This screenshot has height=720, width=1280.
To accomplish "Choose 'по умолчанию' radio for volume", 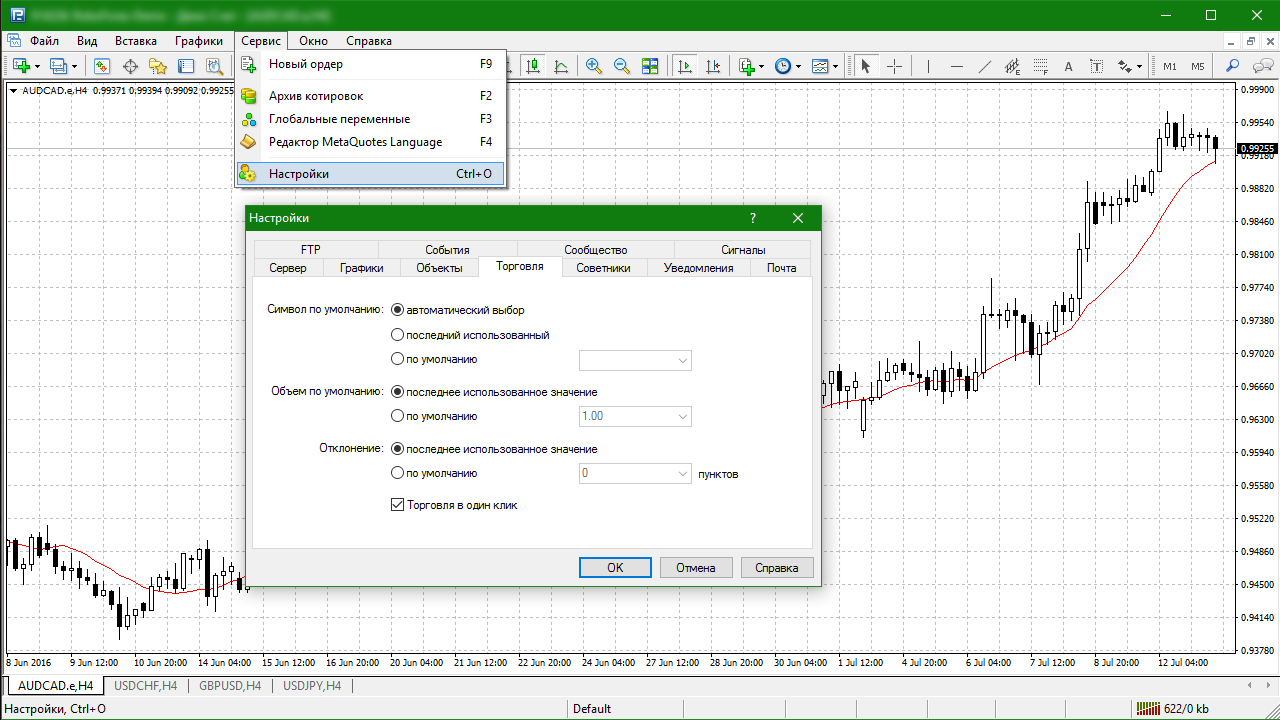I will coord(398,416).
